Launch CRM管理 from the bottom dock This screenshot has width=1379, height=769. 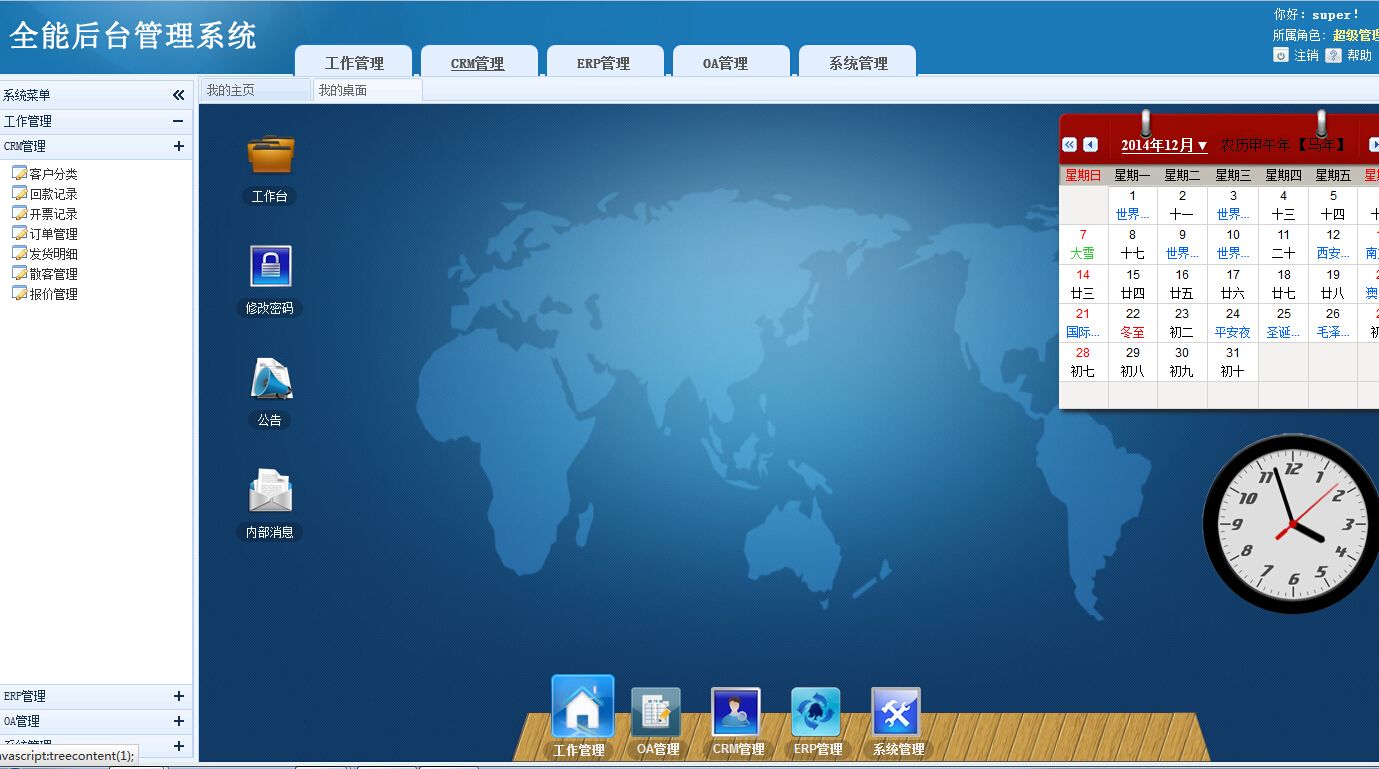(x=736, y=712)
